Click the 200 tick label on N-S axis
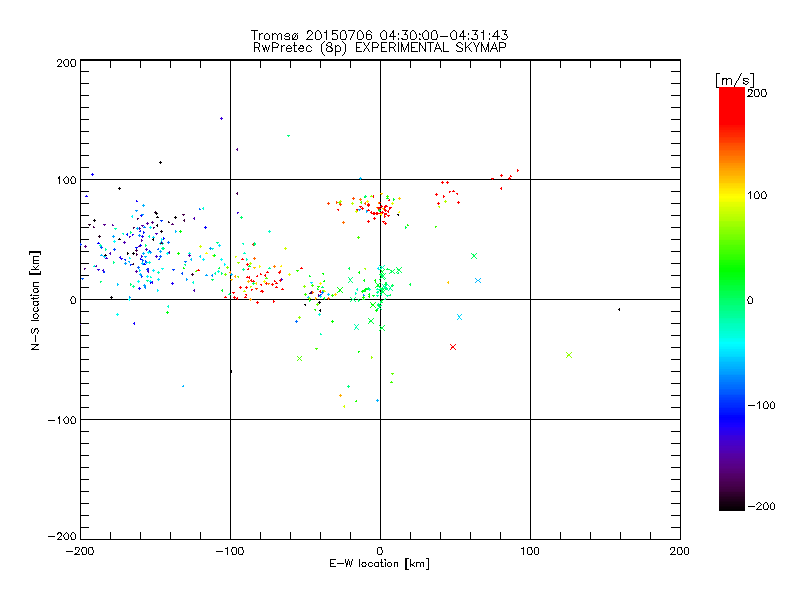800x600 pixels. point(66,63)
